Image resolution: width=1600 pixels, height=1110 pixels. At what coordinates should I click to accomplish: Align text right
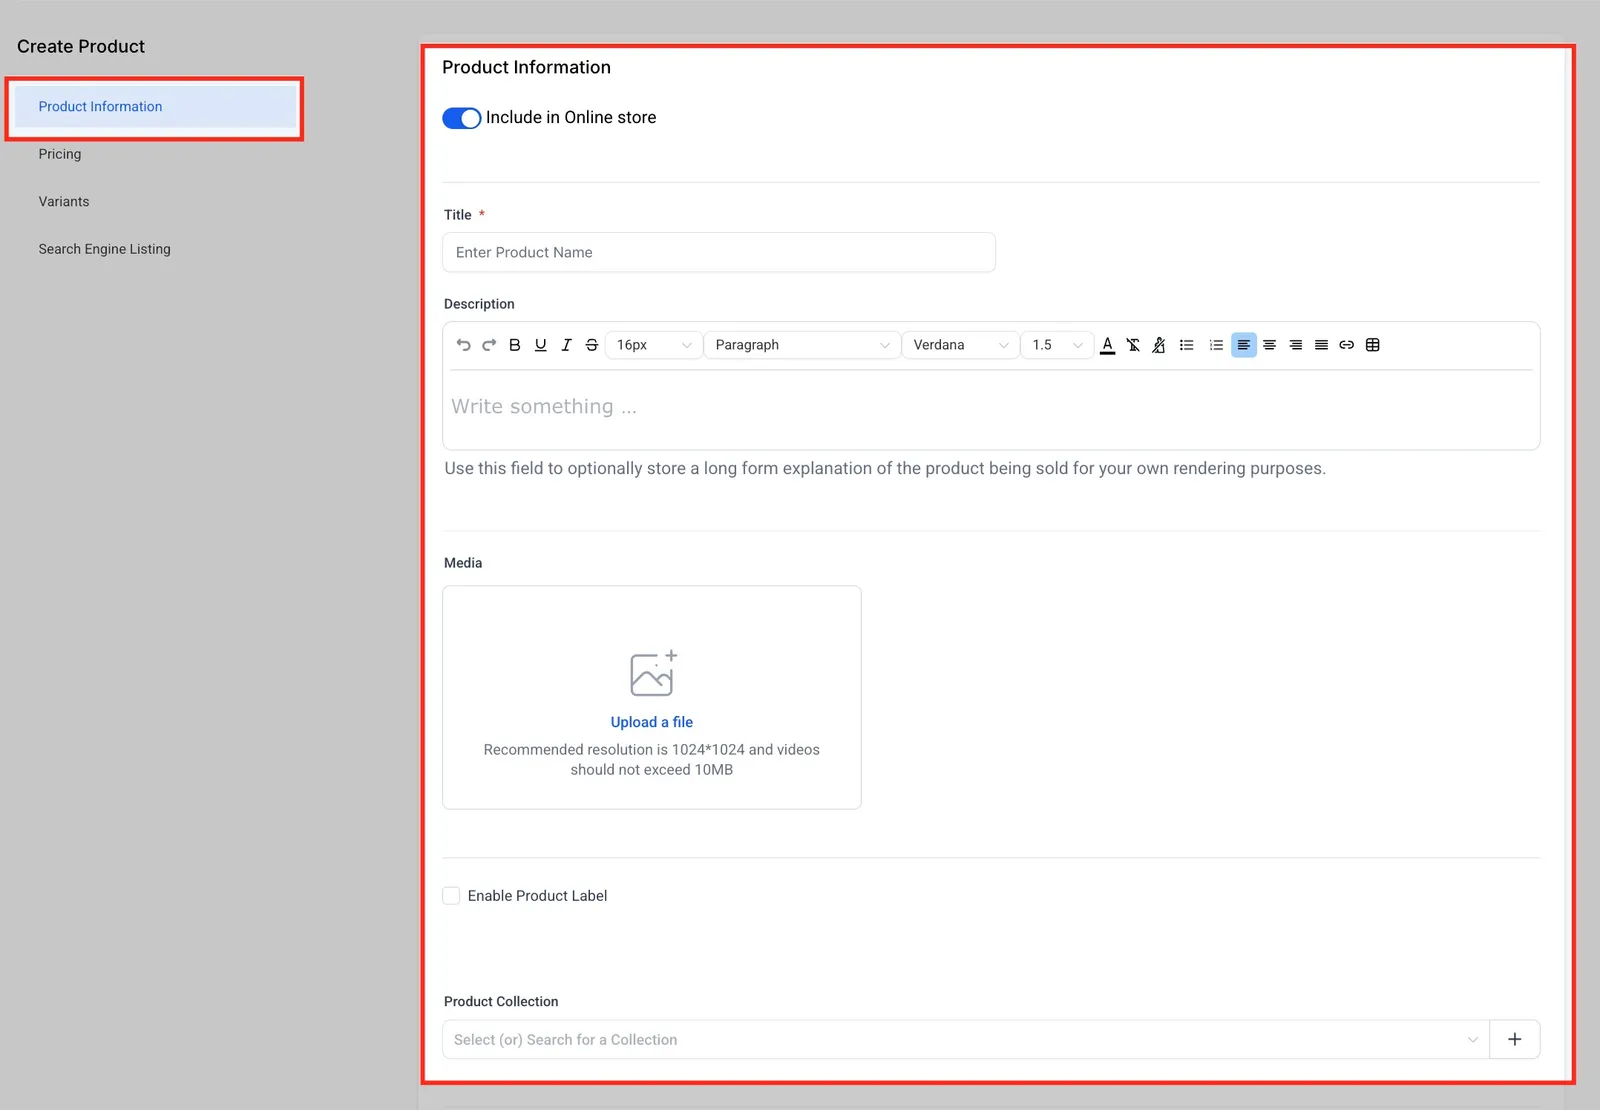tap(1296, 345)
